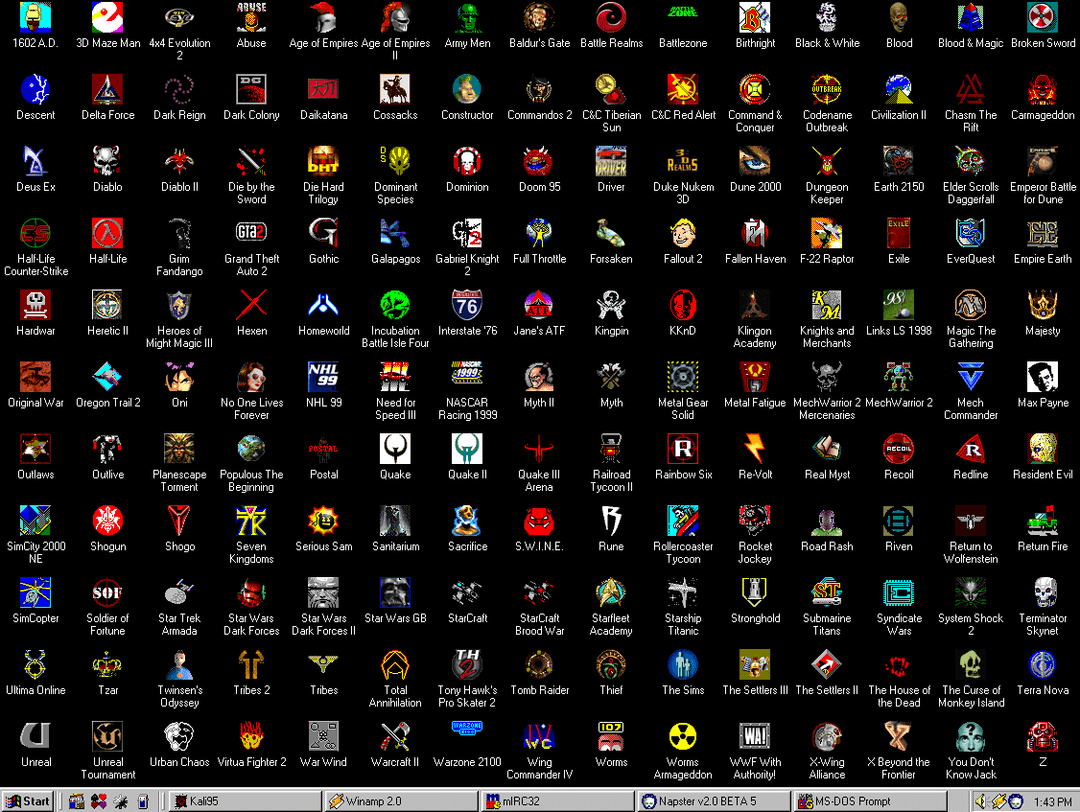
Task: Click the Tomb Raider icon
Action: pyautogui.click(x=539, y=664)
